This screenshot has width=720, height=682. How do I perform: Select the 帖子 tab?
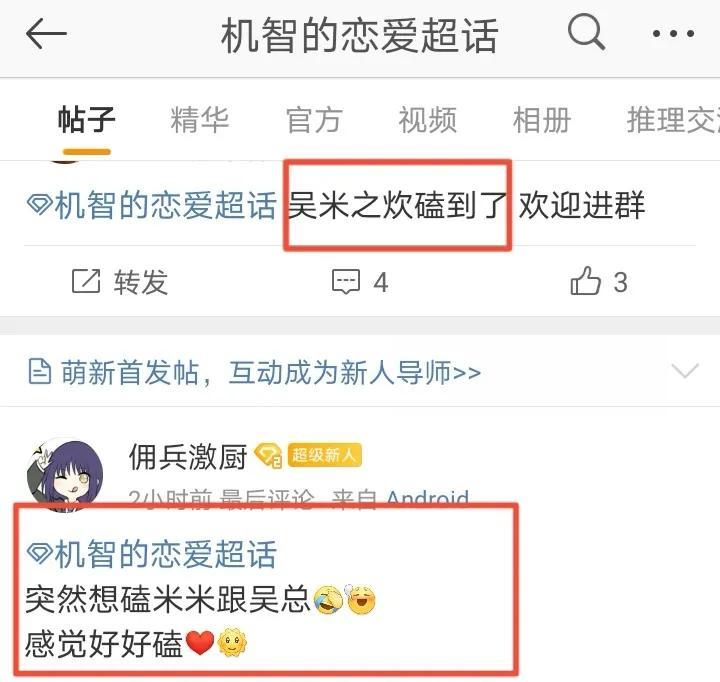[86, 120]
